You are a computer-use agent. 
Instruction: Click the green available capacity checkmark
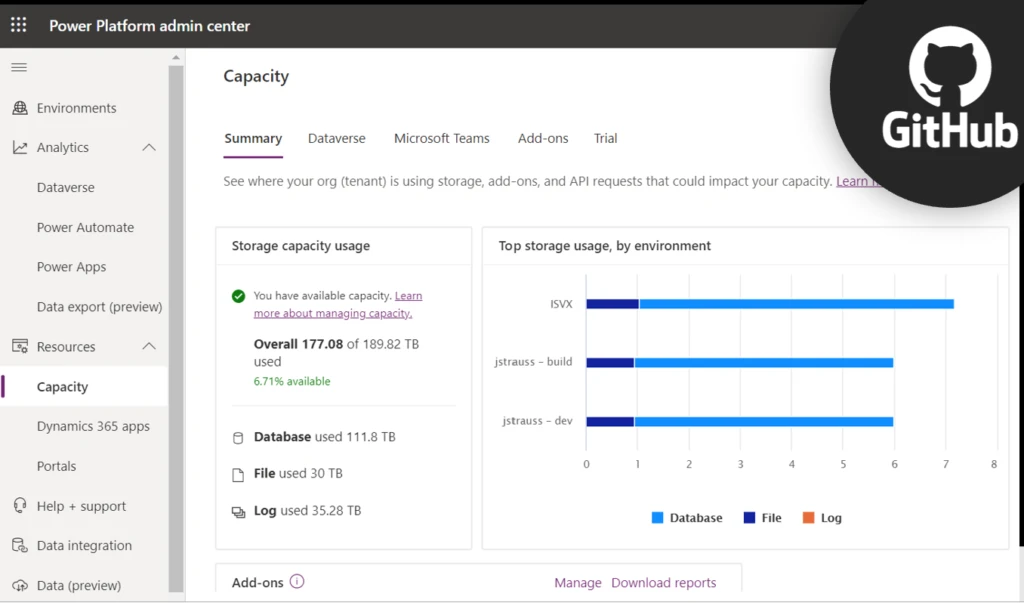[x=237, y=296]
